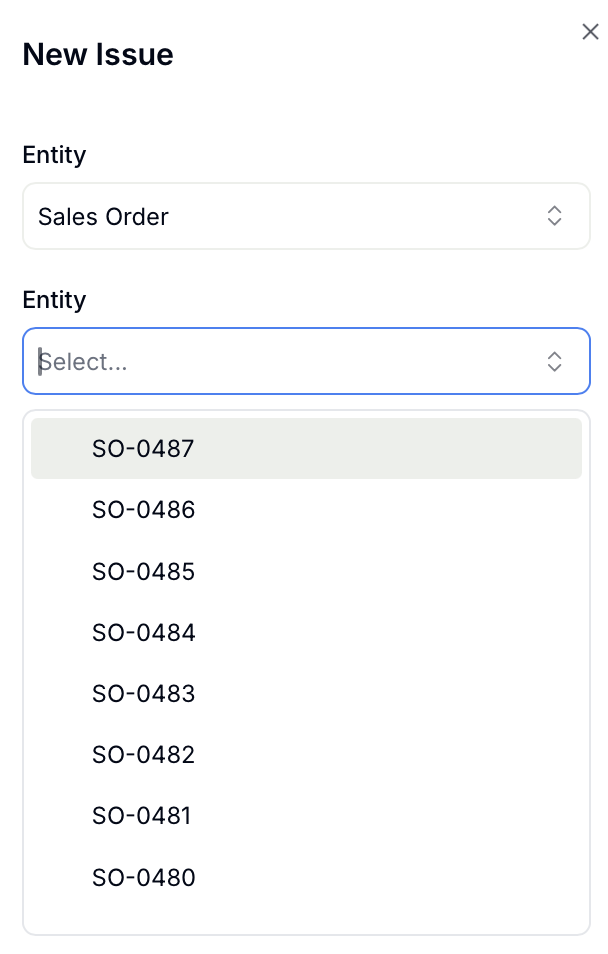Click the Entity label above Sales Order
Screen dimensions: 608x954
(54, 155)
